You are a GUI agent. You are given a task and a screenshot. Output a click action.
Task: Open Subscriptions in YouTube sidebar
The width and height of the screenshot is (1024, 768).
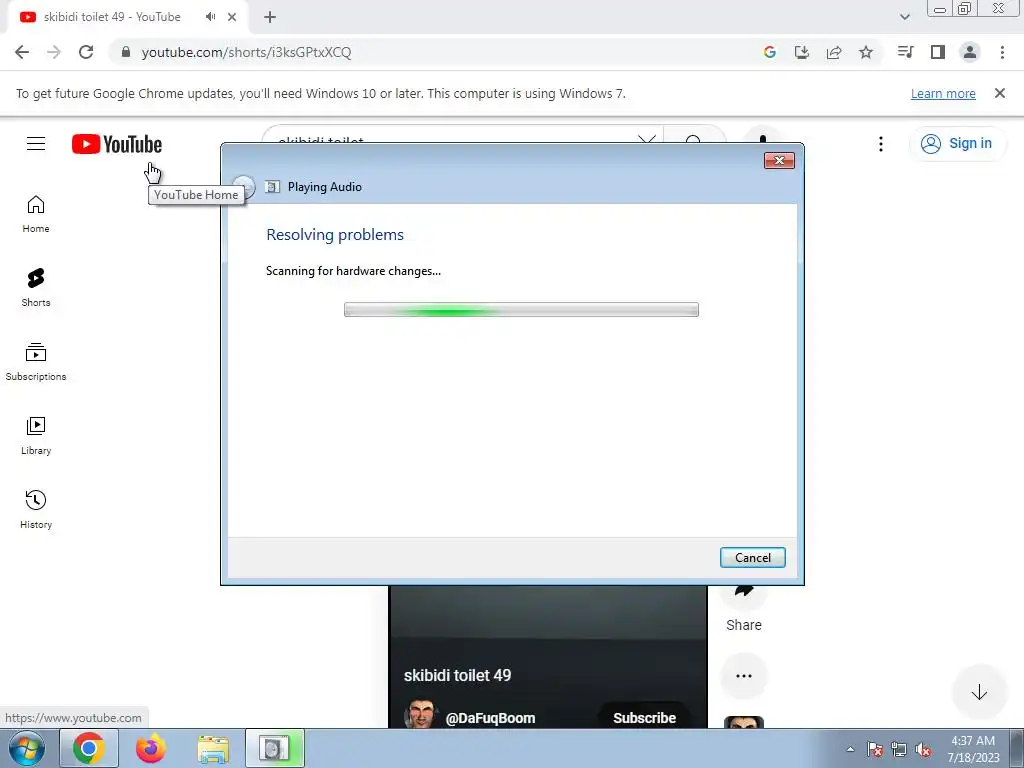36,362
